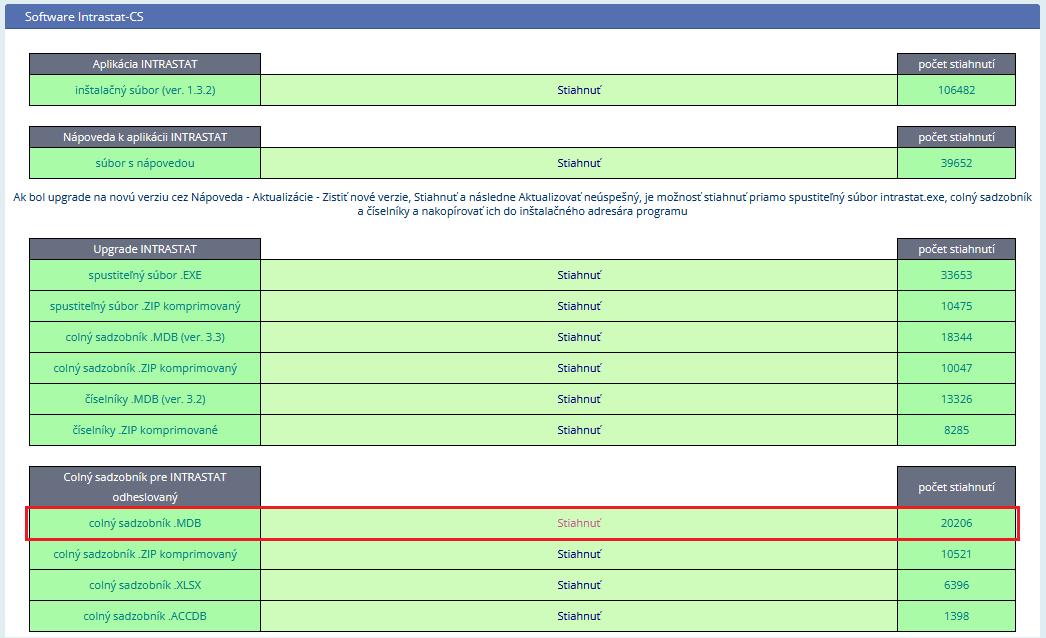Viewport: 1046px width, 638px height.
Task: Download the colný sadzobník .XLSX file
Action: [x=579, y=585]
